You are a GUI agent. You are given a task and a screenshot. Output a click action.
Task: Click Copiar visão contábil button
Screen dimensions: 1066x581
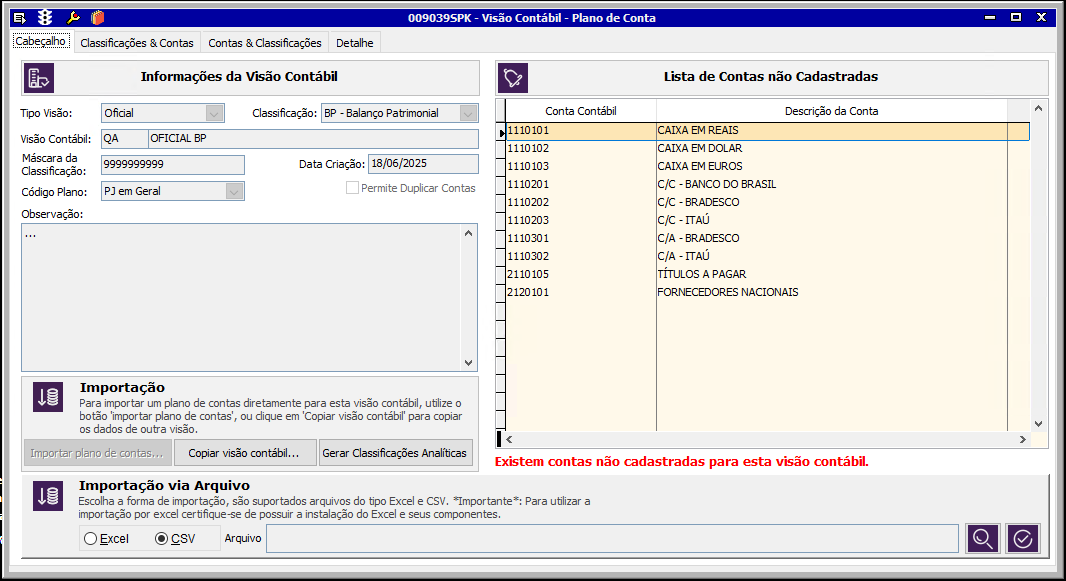pyautogui.click(x=245, y=453)
